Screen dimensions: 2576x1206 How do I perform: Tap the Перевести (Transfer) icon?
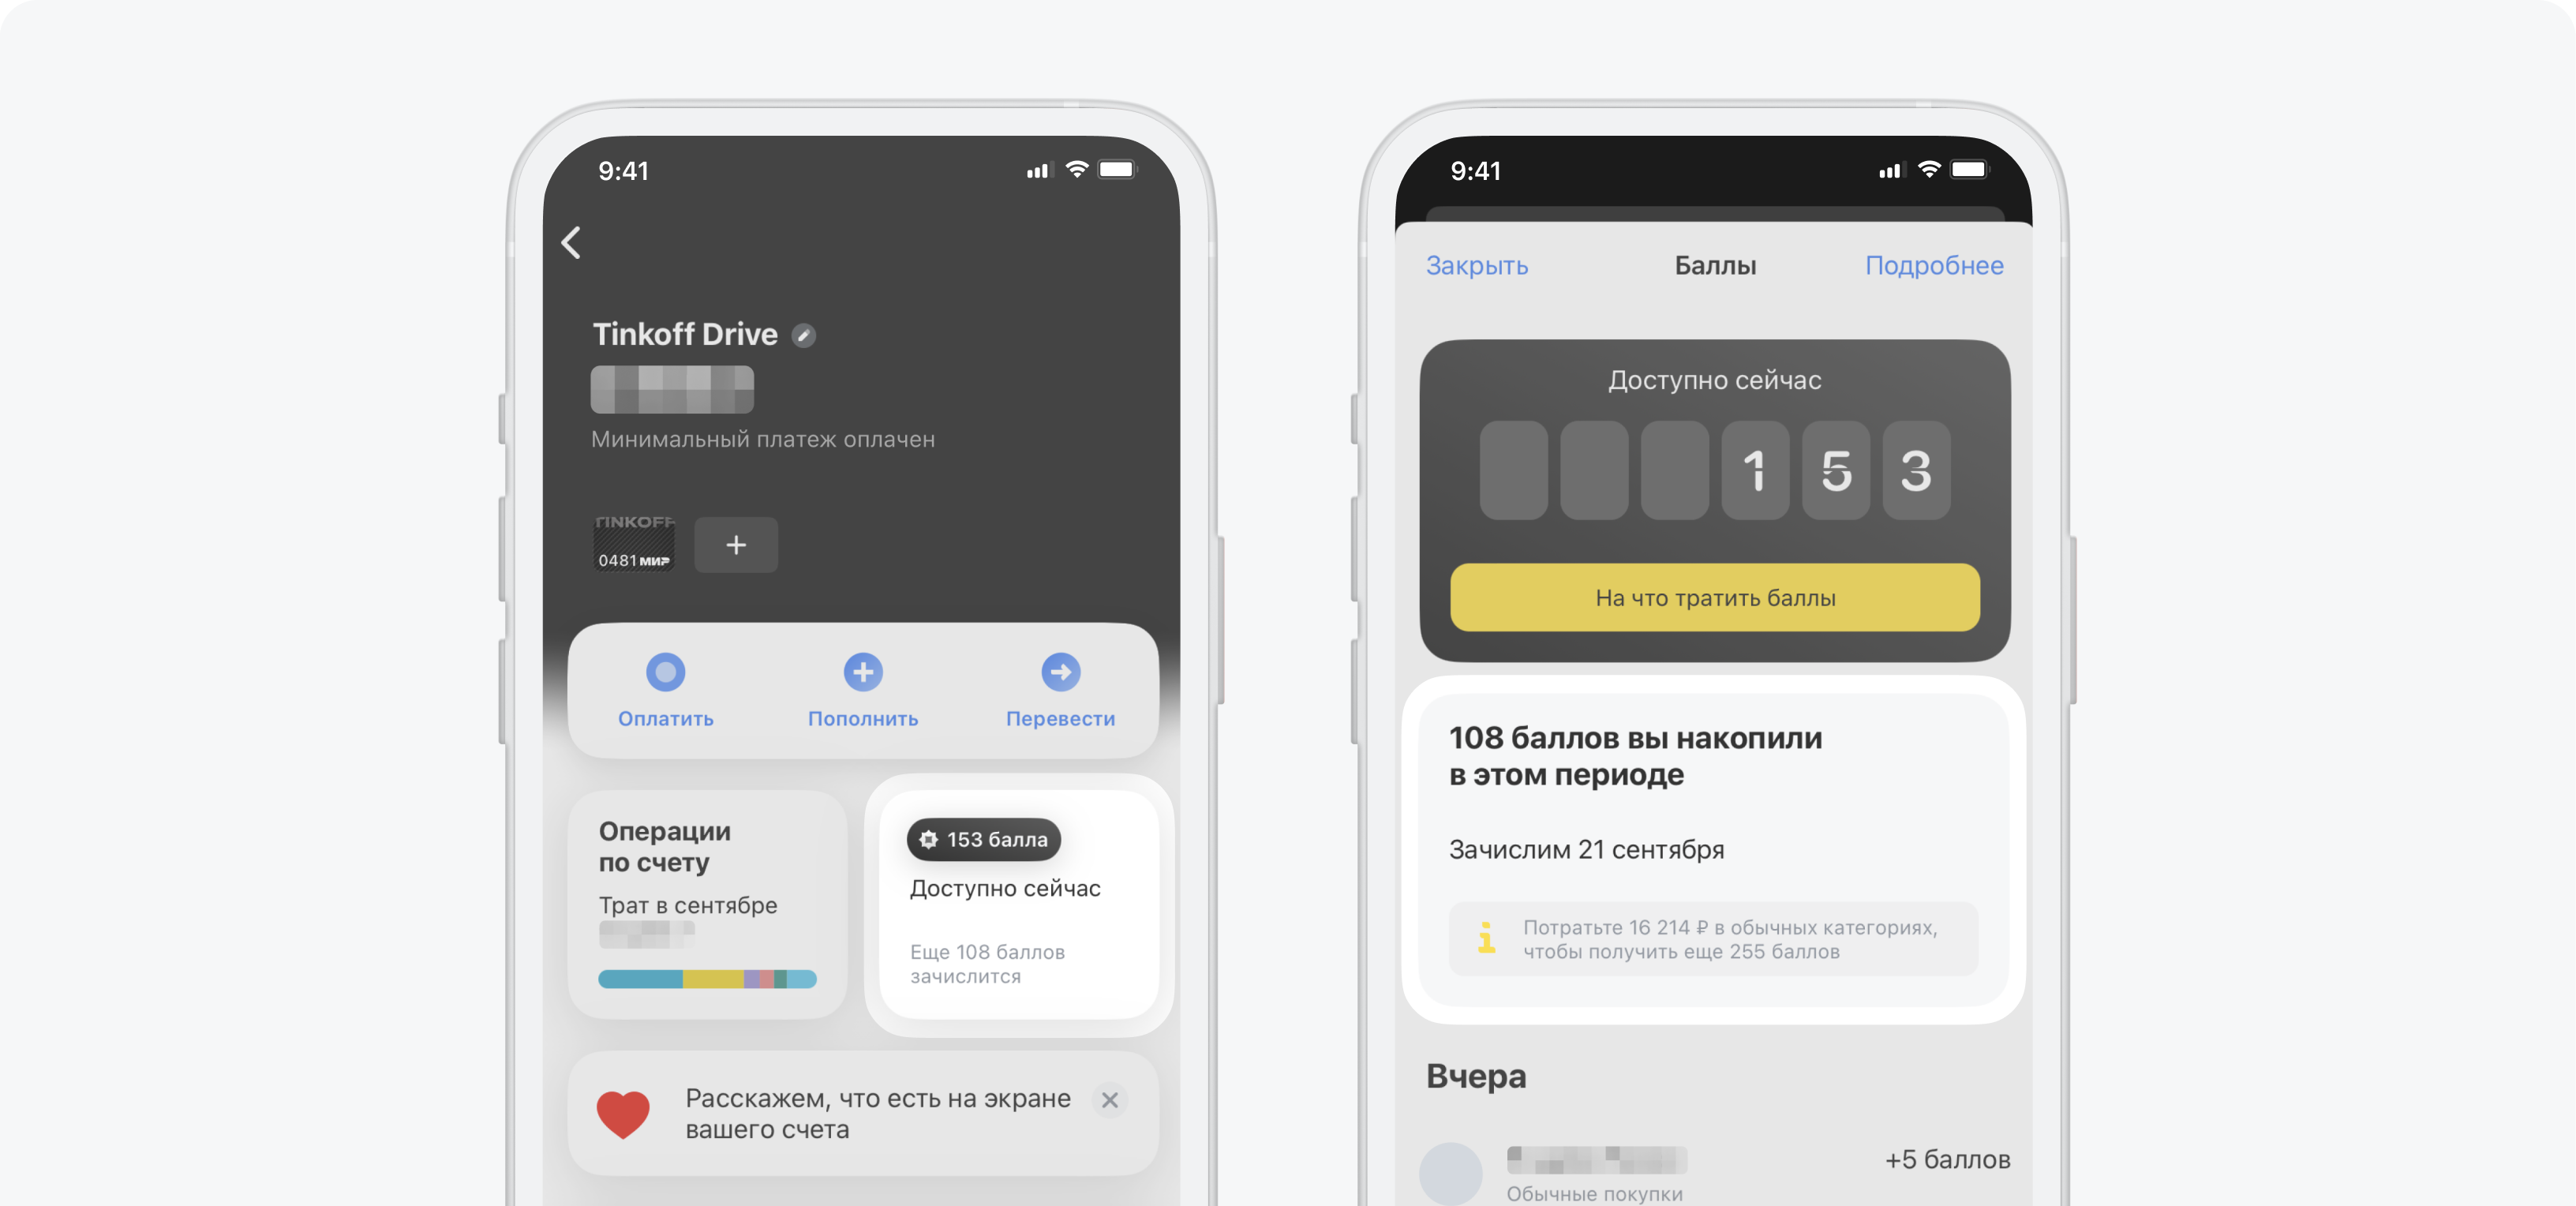click(x=1060, y=669)
